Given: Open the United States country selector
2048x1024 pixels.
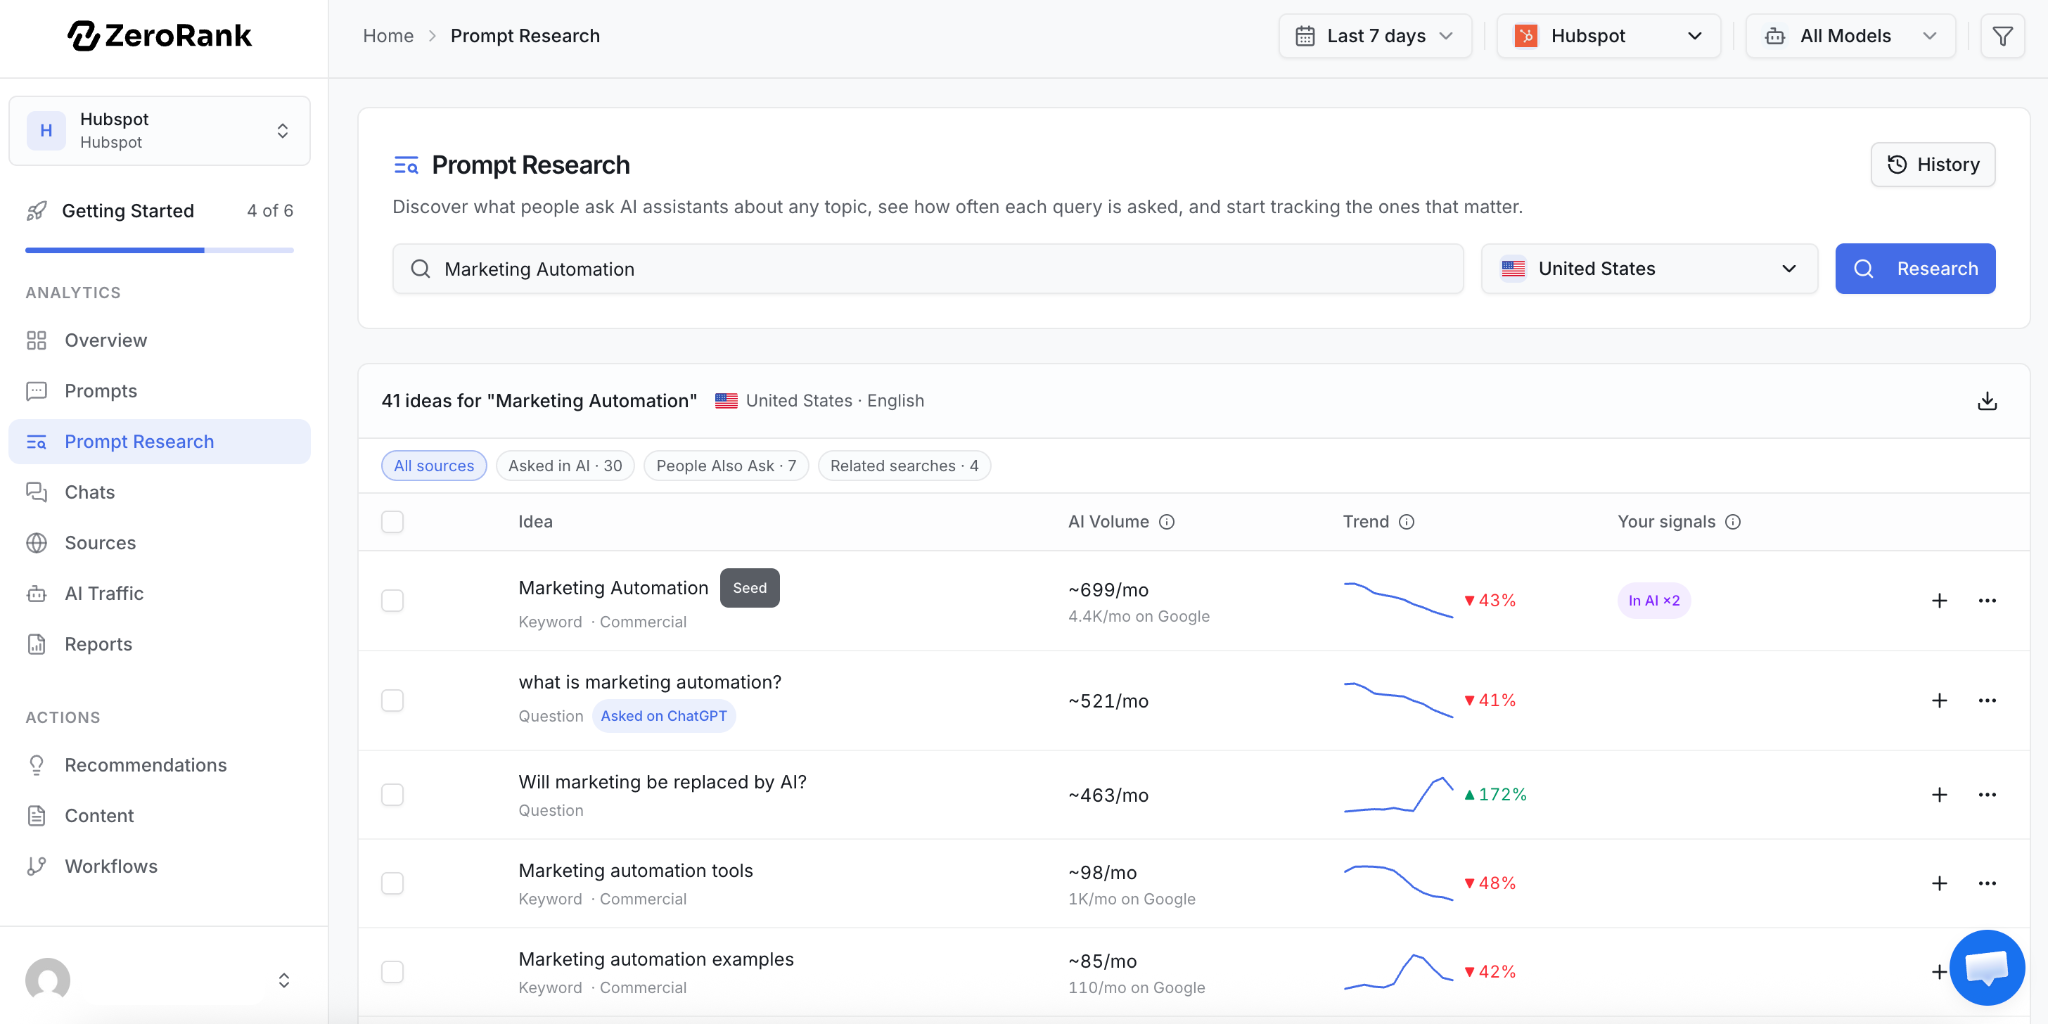Looking at the screenshot, I should [x=1649, y=269].
